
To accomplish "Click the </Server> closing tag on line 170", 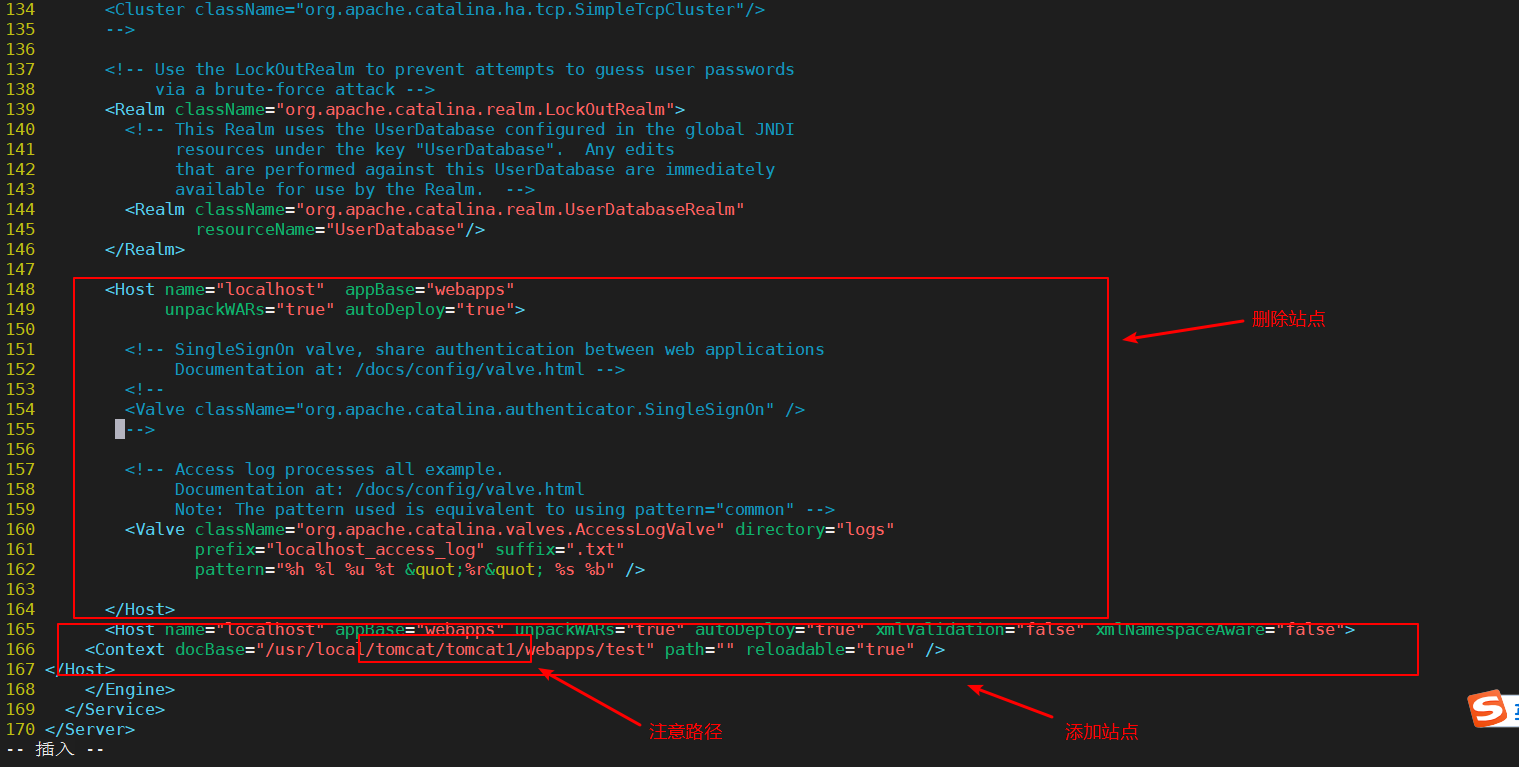I will pos(90,730).
